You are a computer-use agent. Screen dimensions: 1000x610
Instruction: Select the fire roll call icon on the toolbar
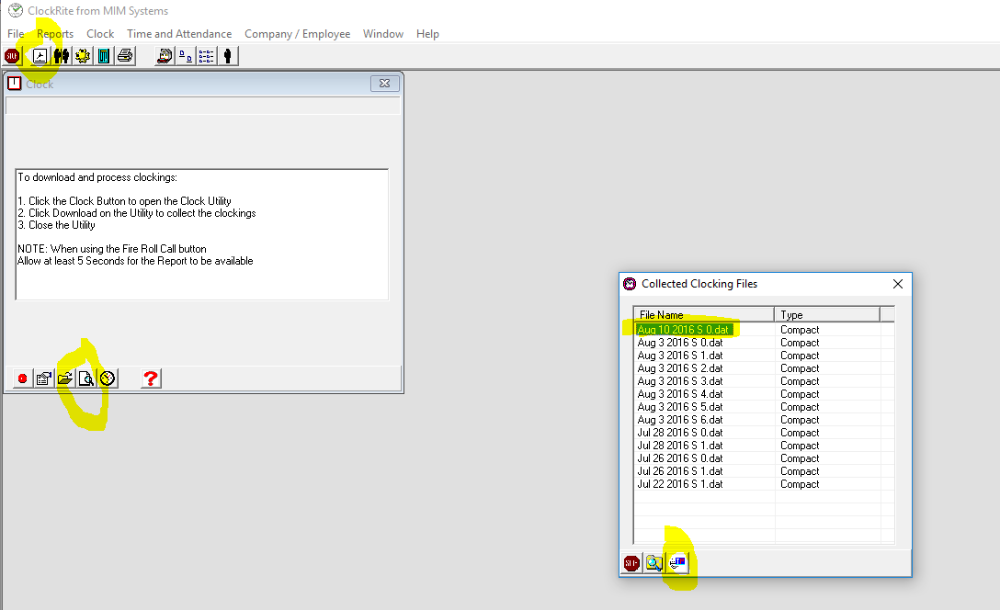coord(164,55)
